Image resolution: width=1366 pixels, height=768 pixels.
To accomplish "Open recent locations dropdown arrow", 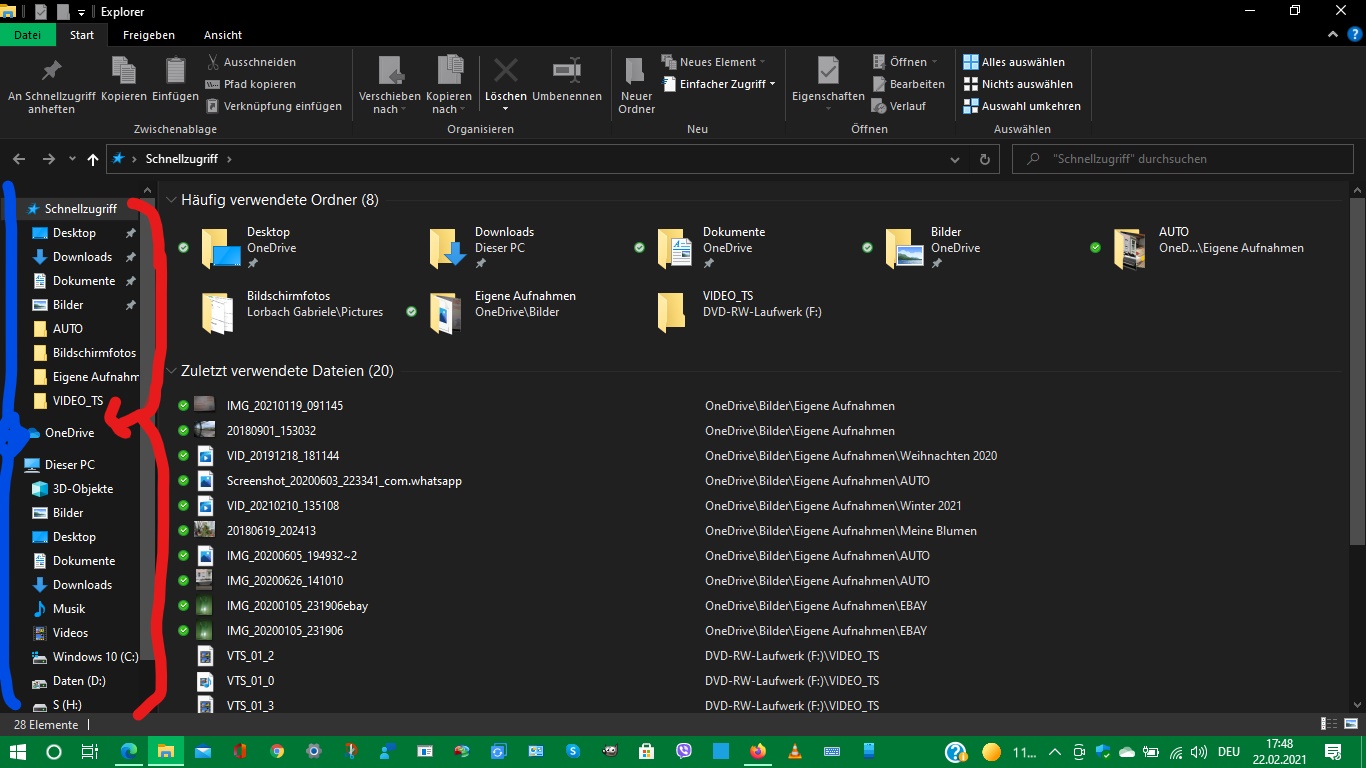I will (x=72, y=159).
